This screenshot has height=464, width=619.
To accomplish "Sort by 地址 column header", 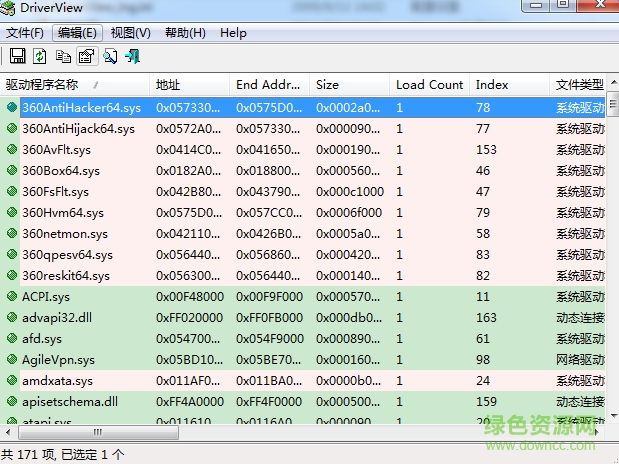I will coord(167,85).
